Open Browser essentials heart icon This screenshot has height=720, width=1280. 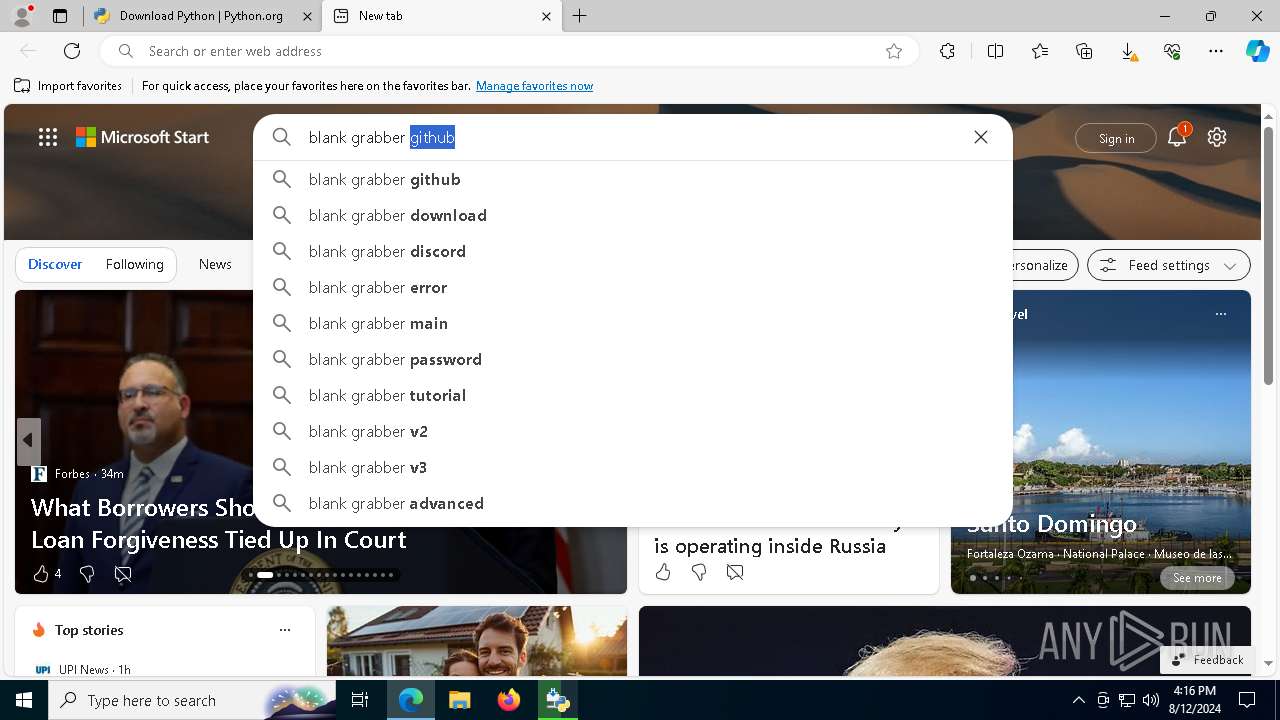click(x=1172, y=51)
